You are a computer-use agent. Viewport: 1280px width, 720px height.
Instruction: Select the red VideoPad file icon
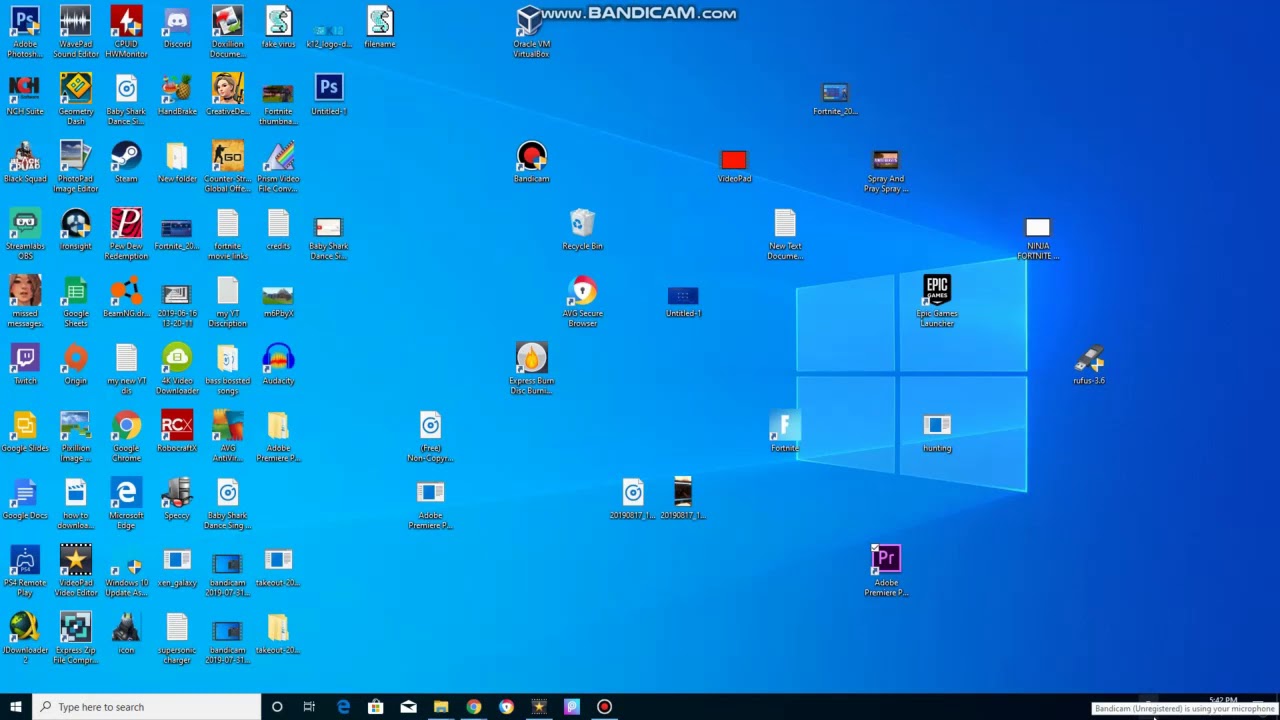click(734, 166)
